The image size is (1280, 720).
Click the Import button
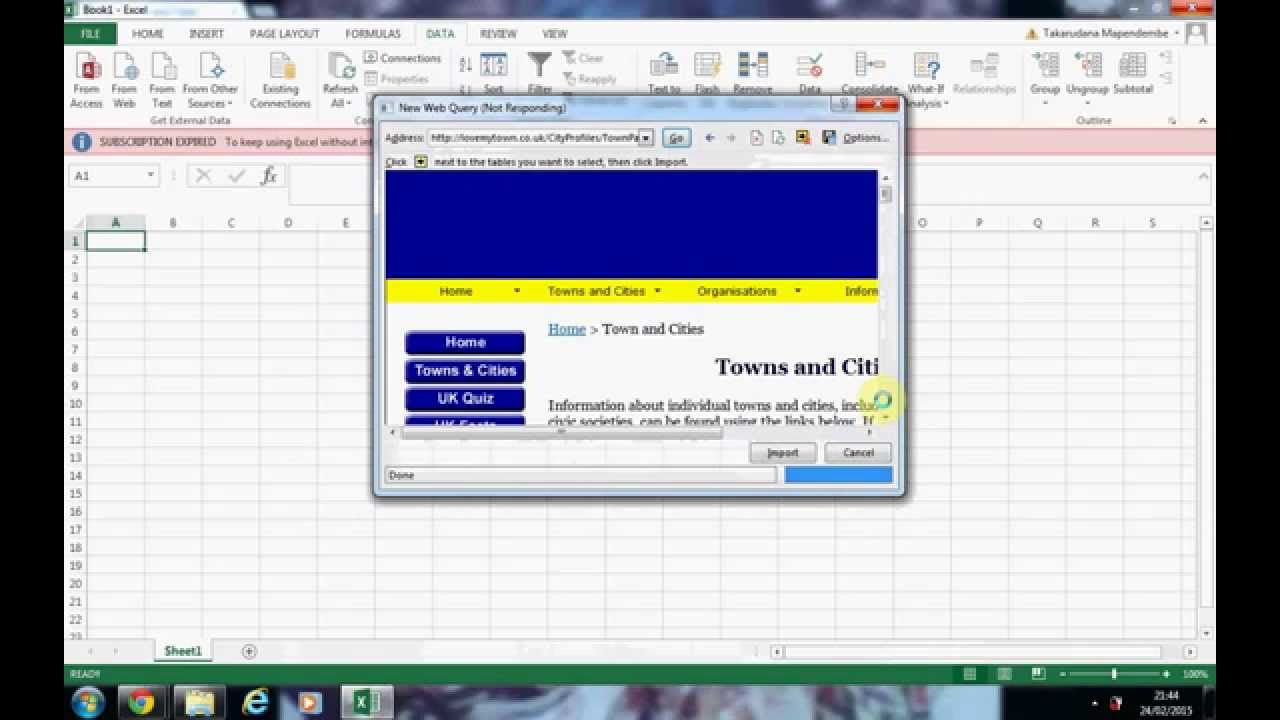pos(783,453)
